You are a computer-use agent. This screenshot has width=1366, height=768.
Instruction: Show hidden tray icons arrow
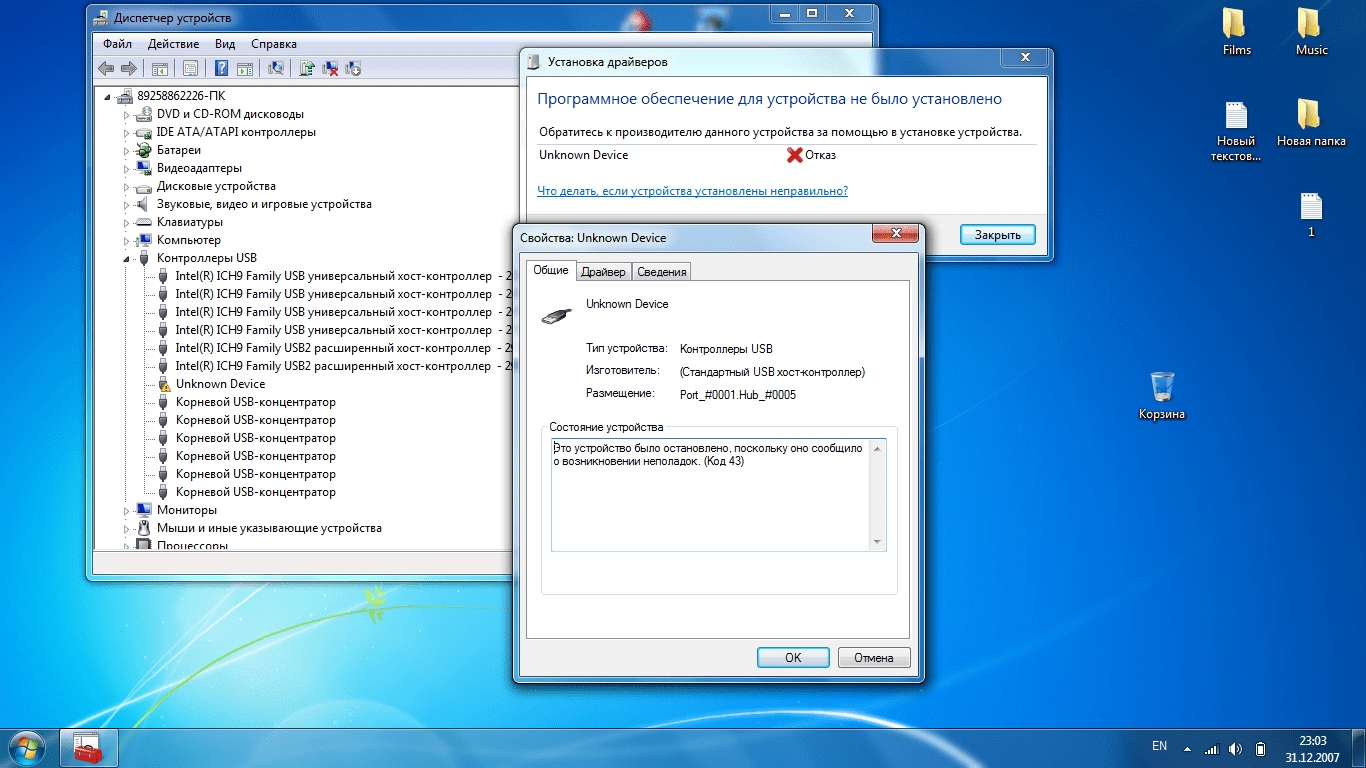tap(1188, 748)
